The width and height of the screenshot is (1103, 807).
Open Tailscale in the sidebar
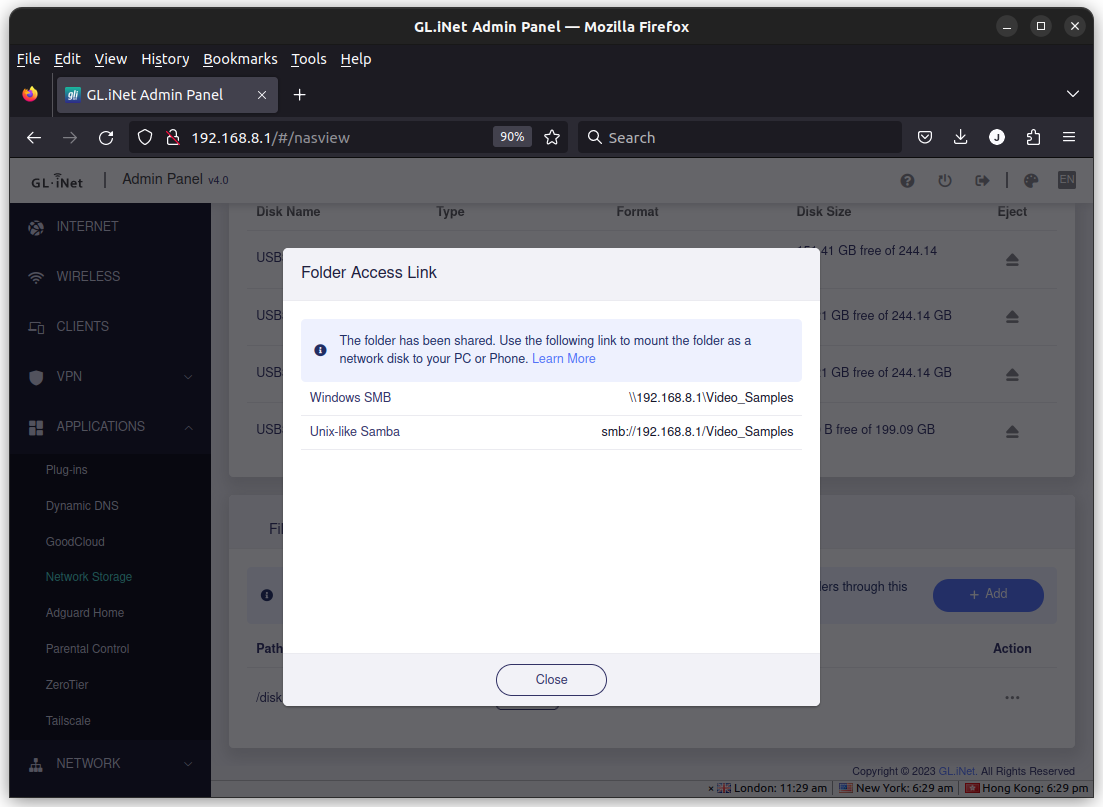(x=68, y=720)
